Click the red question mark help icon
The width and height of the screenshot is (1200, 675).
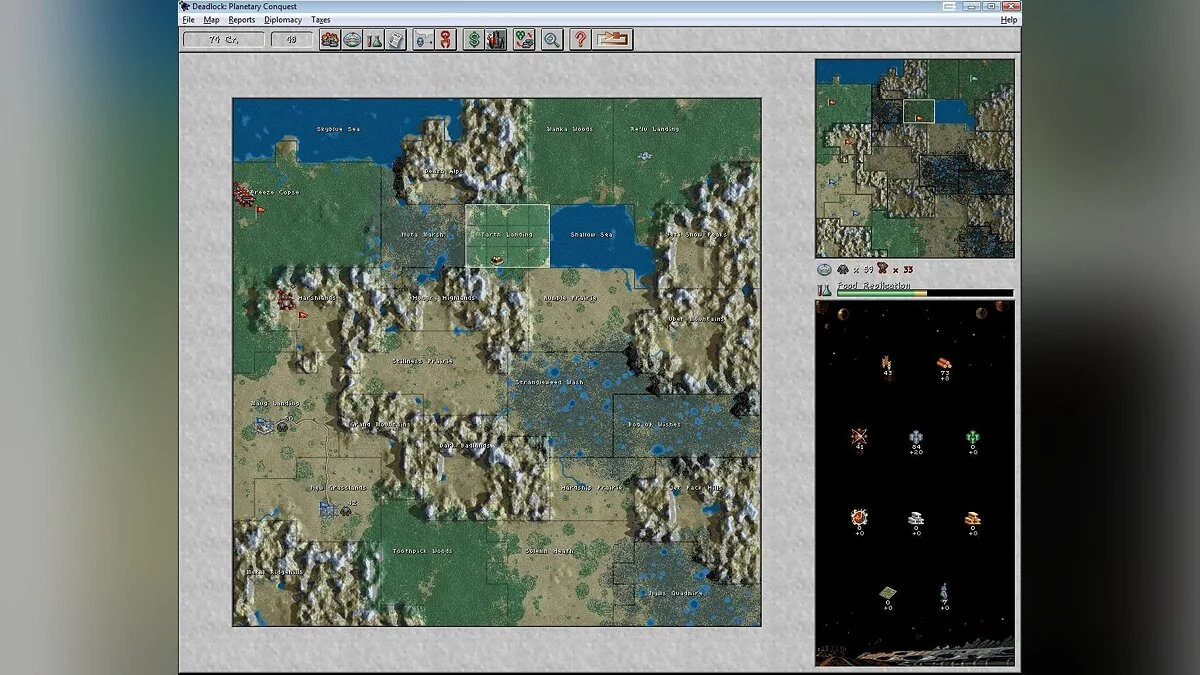point(580,40)
